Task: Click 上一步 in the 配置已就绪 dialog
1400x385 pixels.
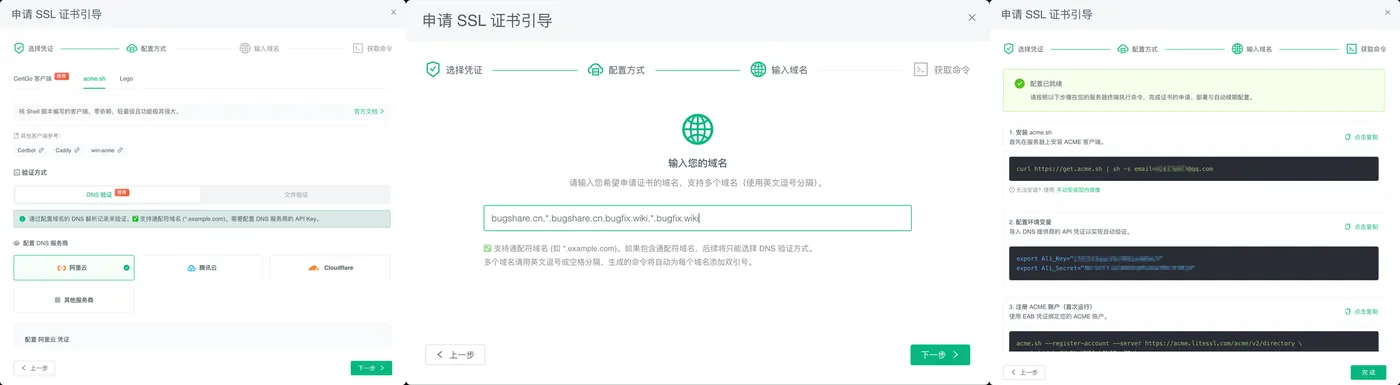Action: coord(1025,372)
